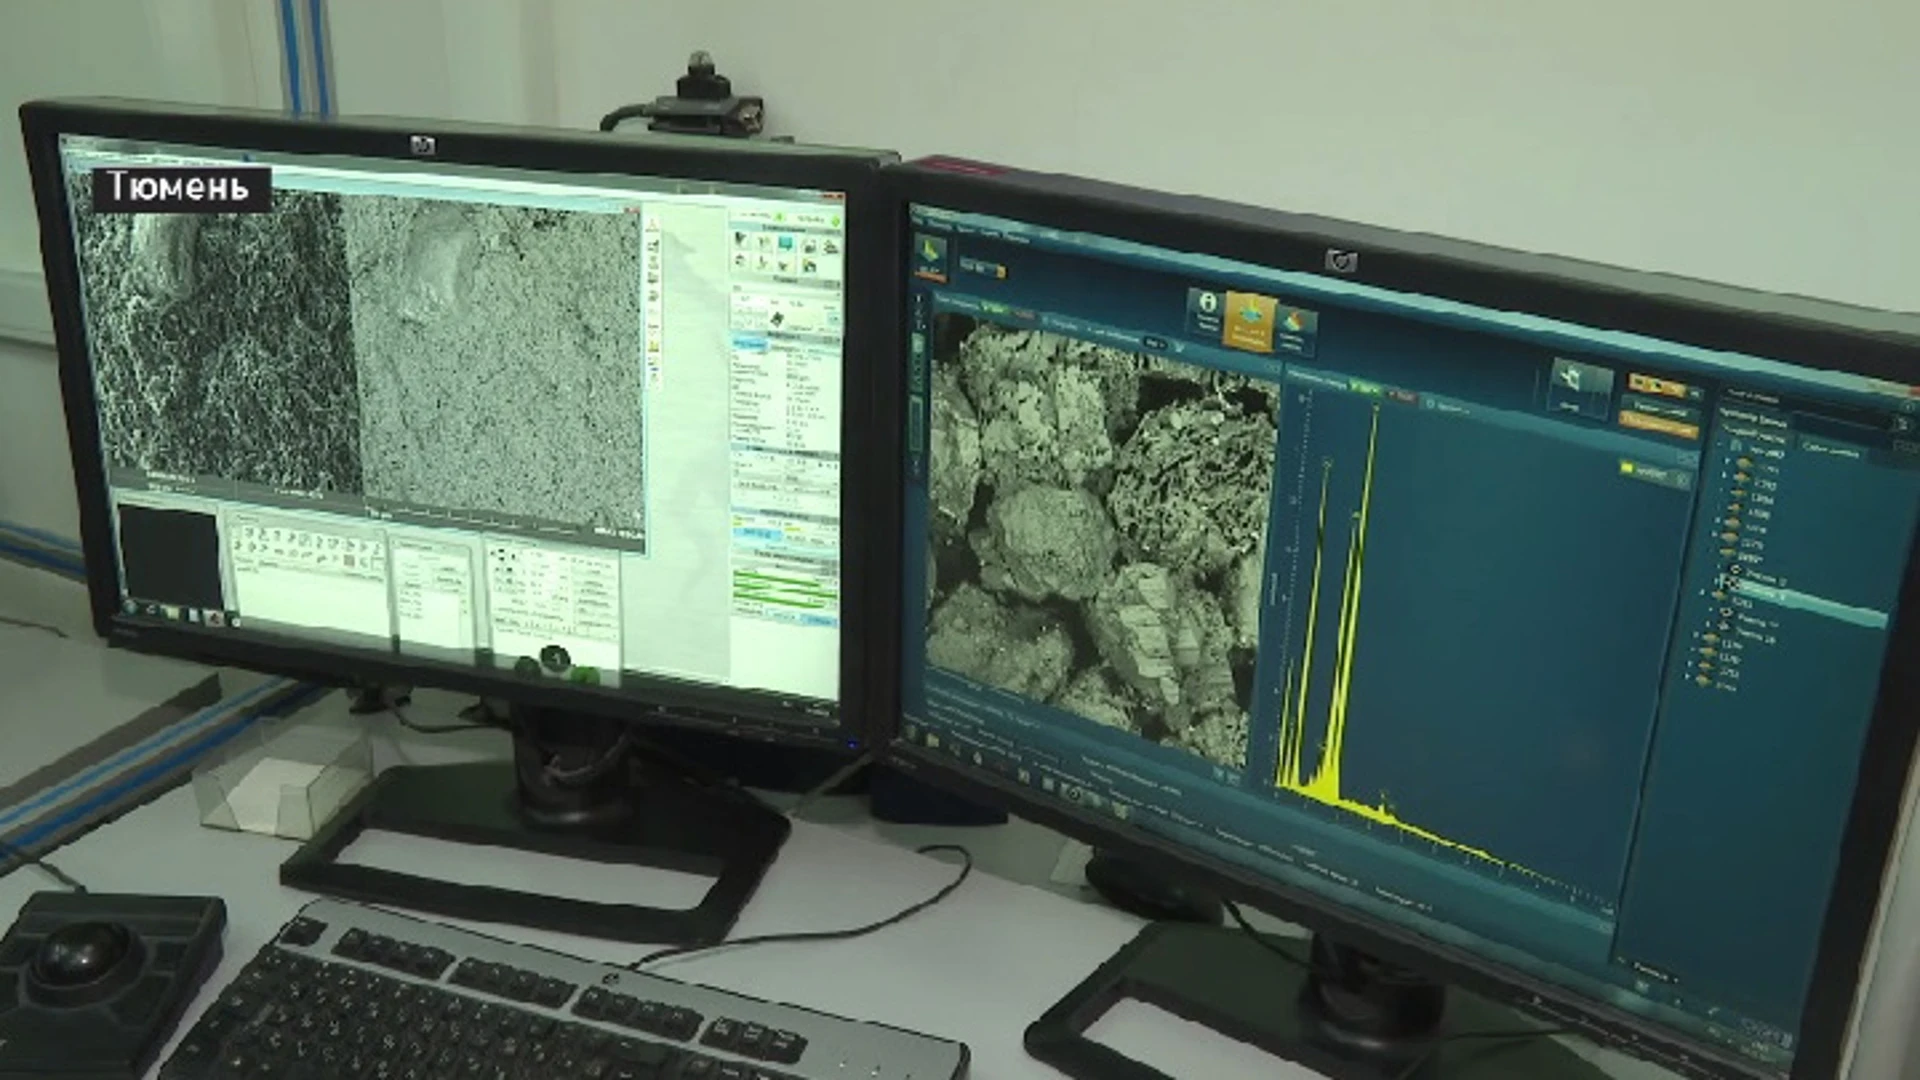Click the first icon in the icon grid's second row
Viewport: 1920px width, 1080px height.
click(740, 262)
